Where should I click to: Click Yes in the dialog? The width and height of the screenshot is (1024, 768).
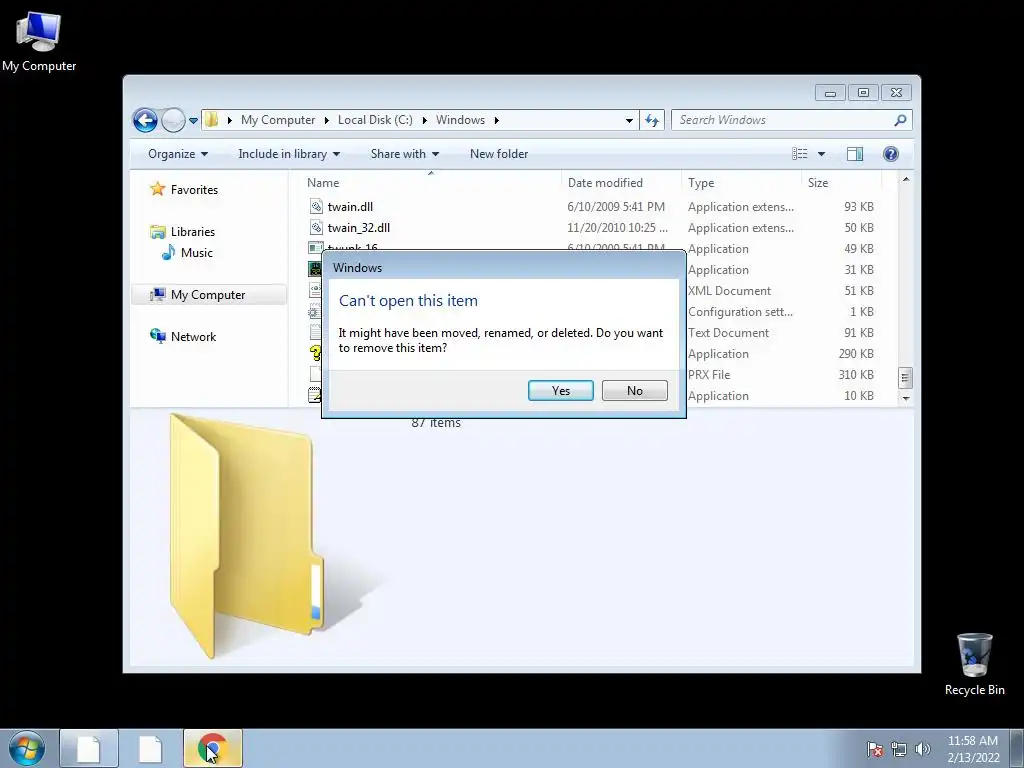tap(560, 391)
